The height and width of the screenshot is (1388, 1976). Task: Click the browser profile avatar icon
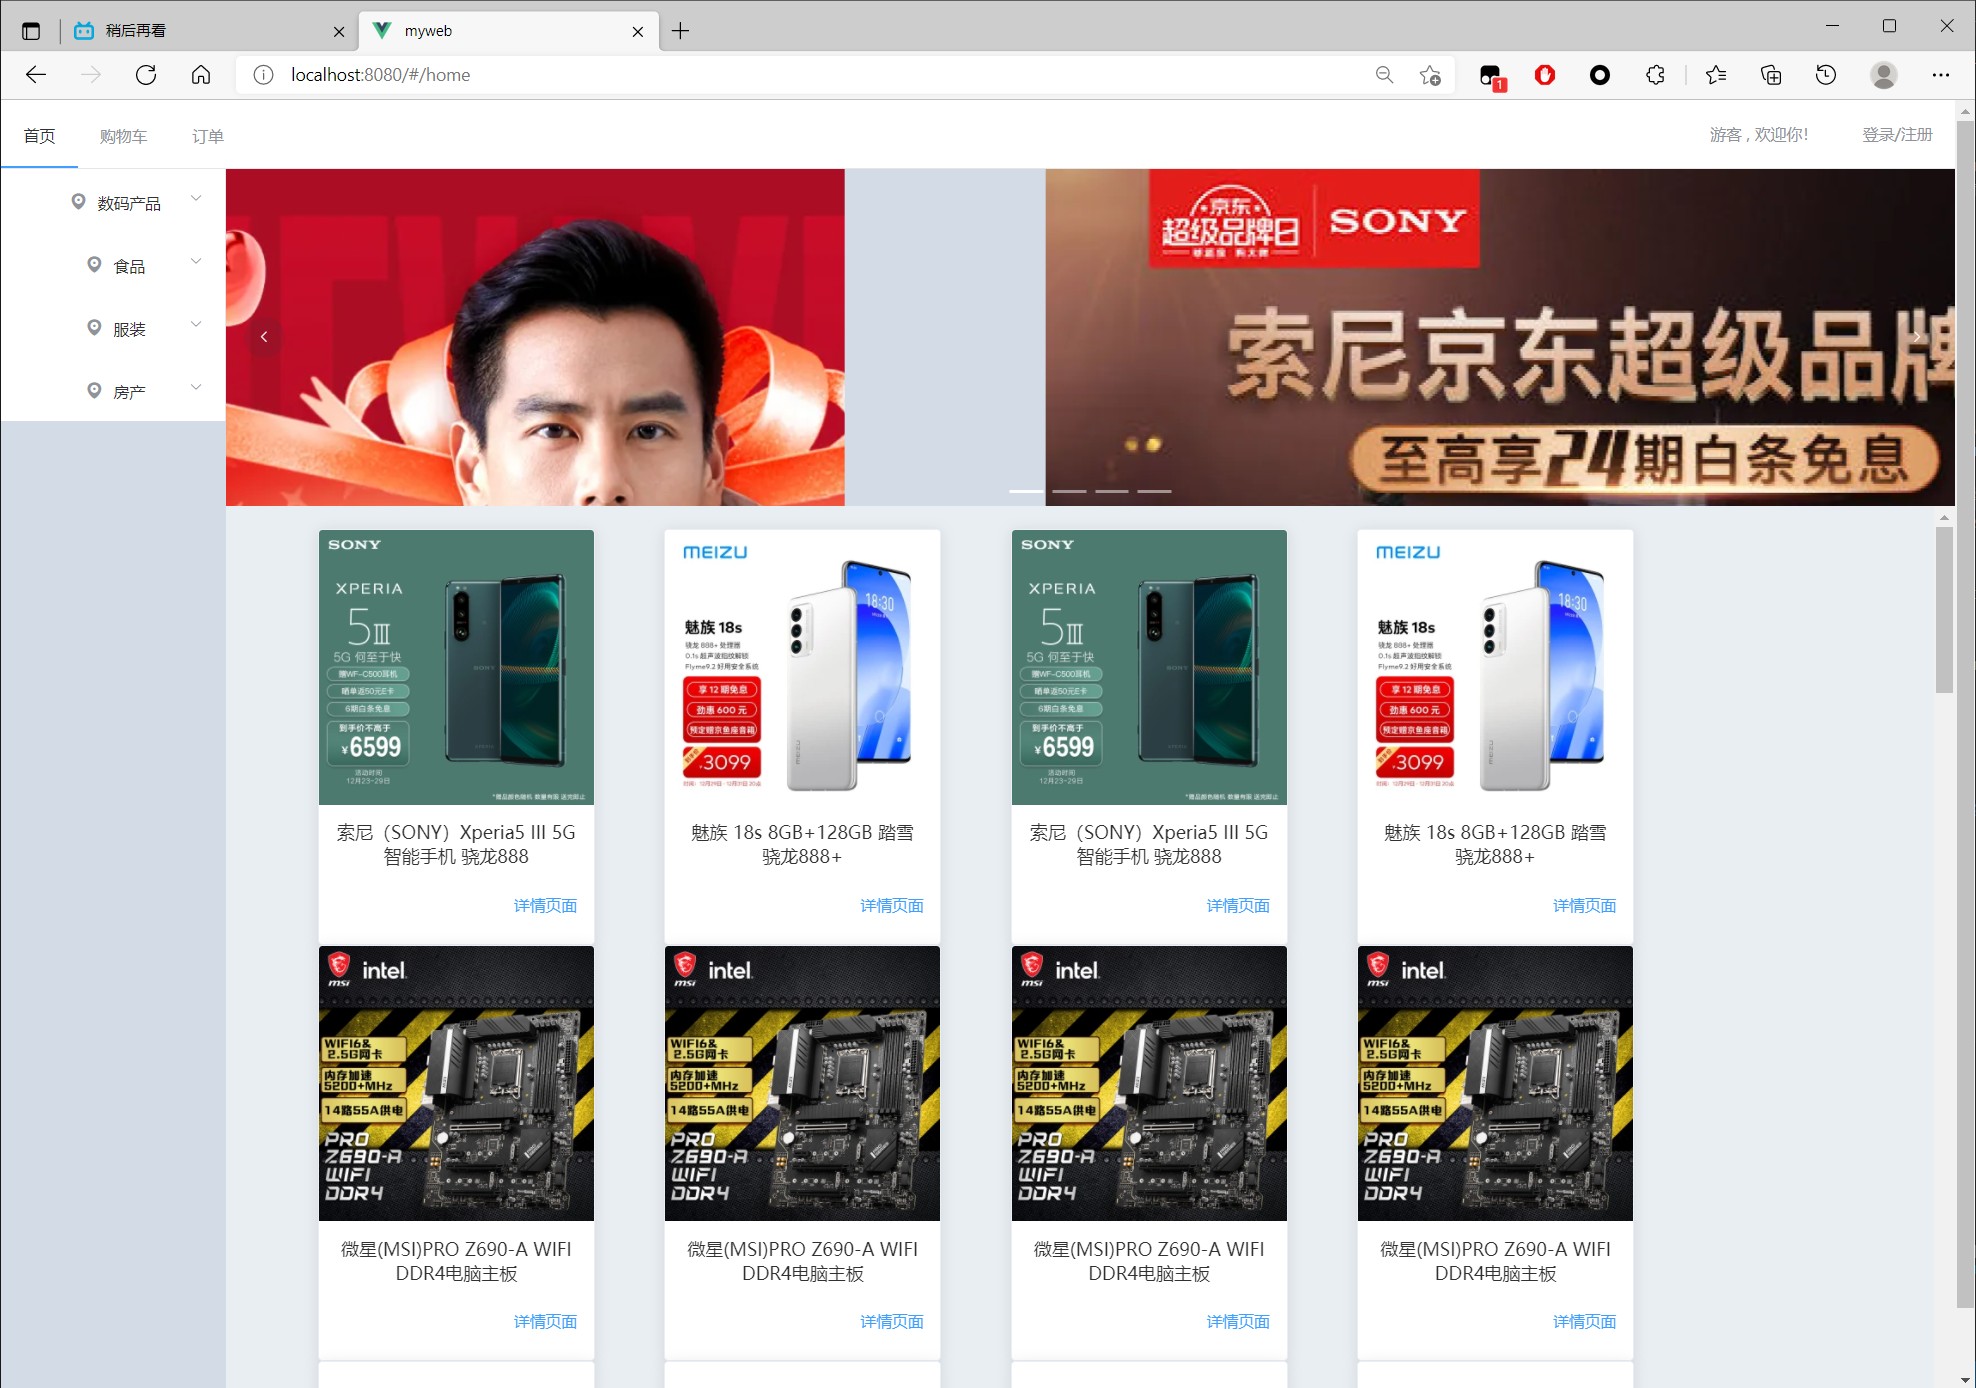click(x=1884, y=74)
